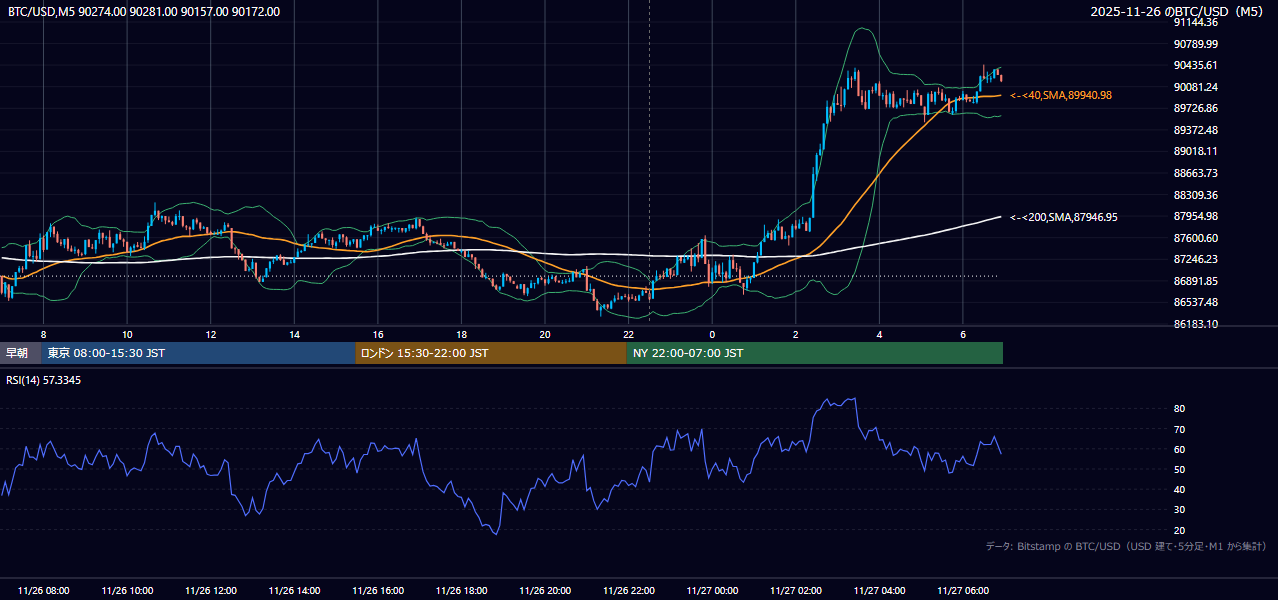Click RSI axis level 30

click(1180, 510)
